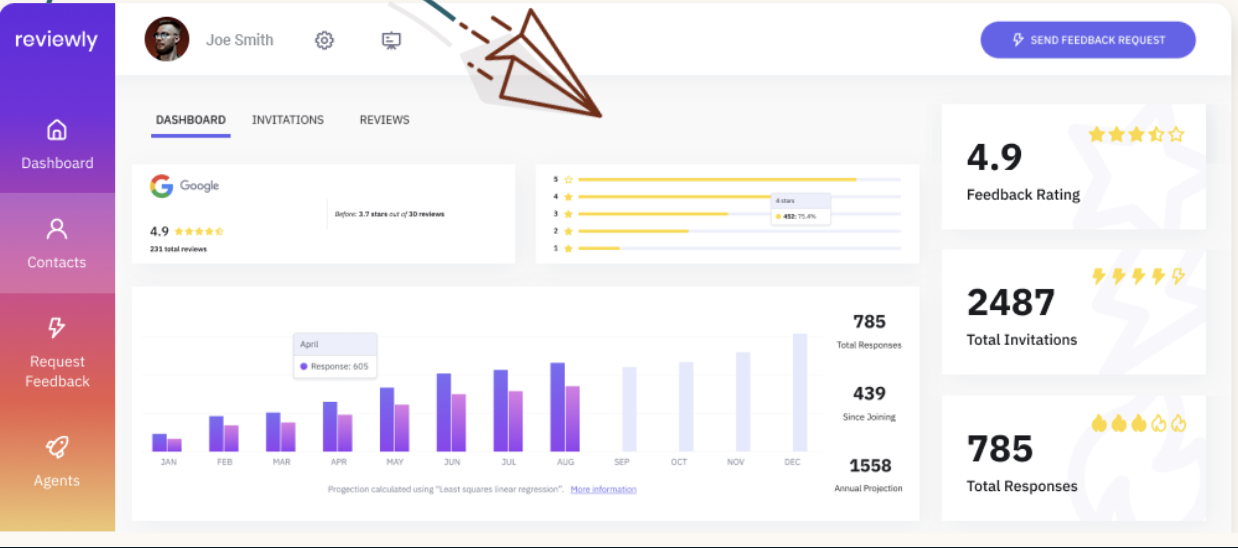
Task: Click the presentation screen icon in header
Action: click(391, 40)
